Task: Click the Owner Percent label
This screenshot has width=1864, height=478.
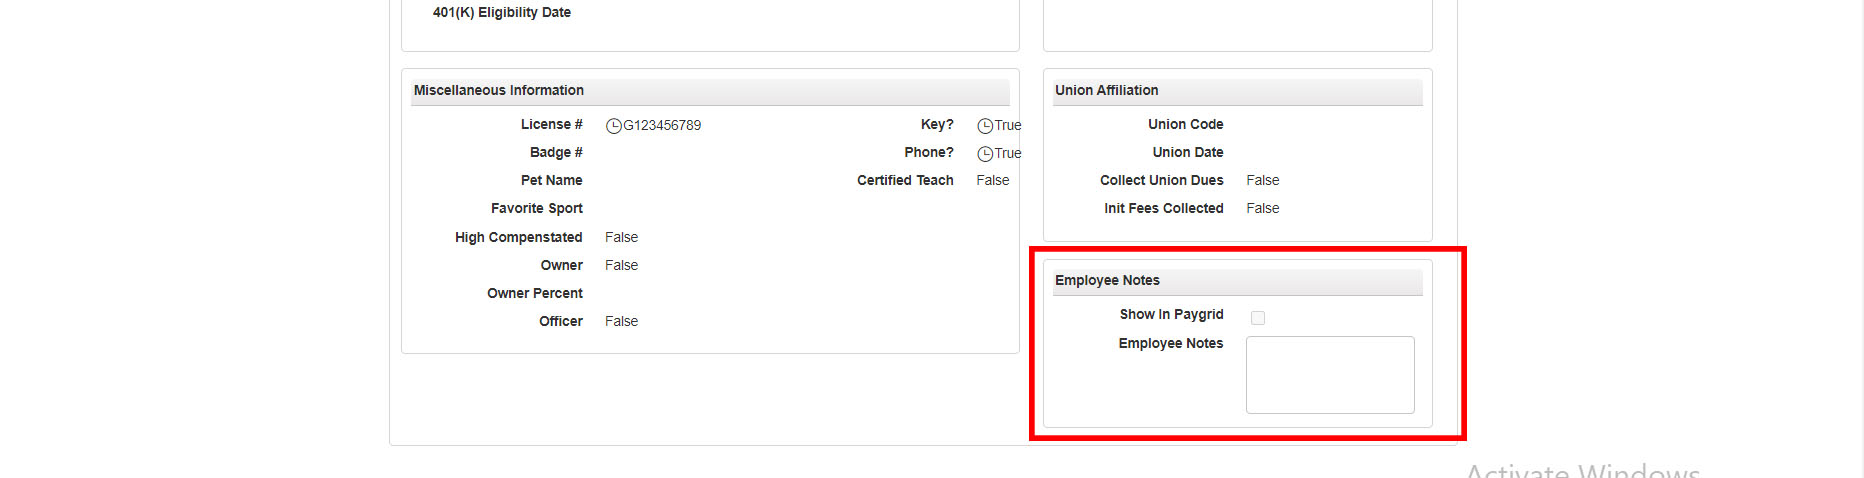Action: (535, 293)
